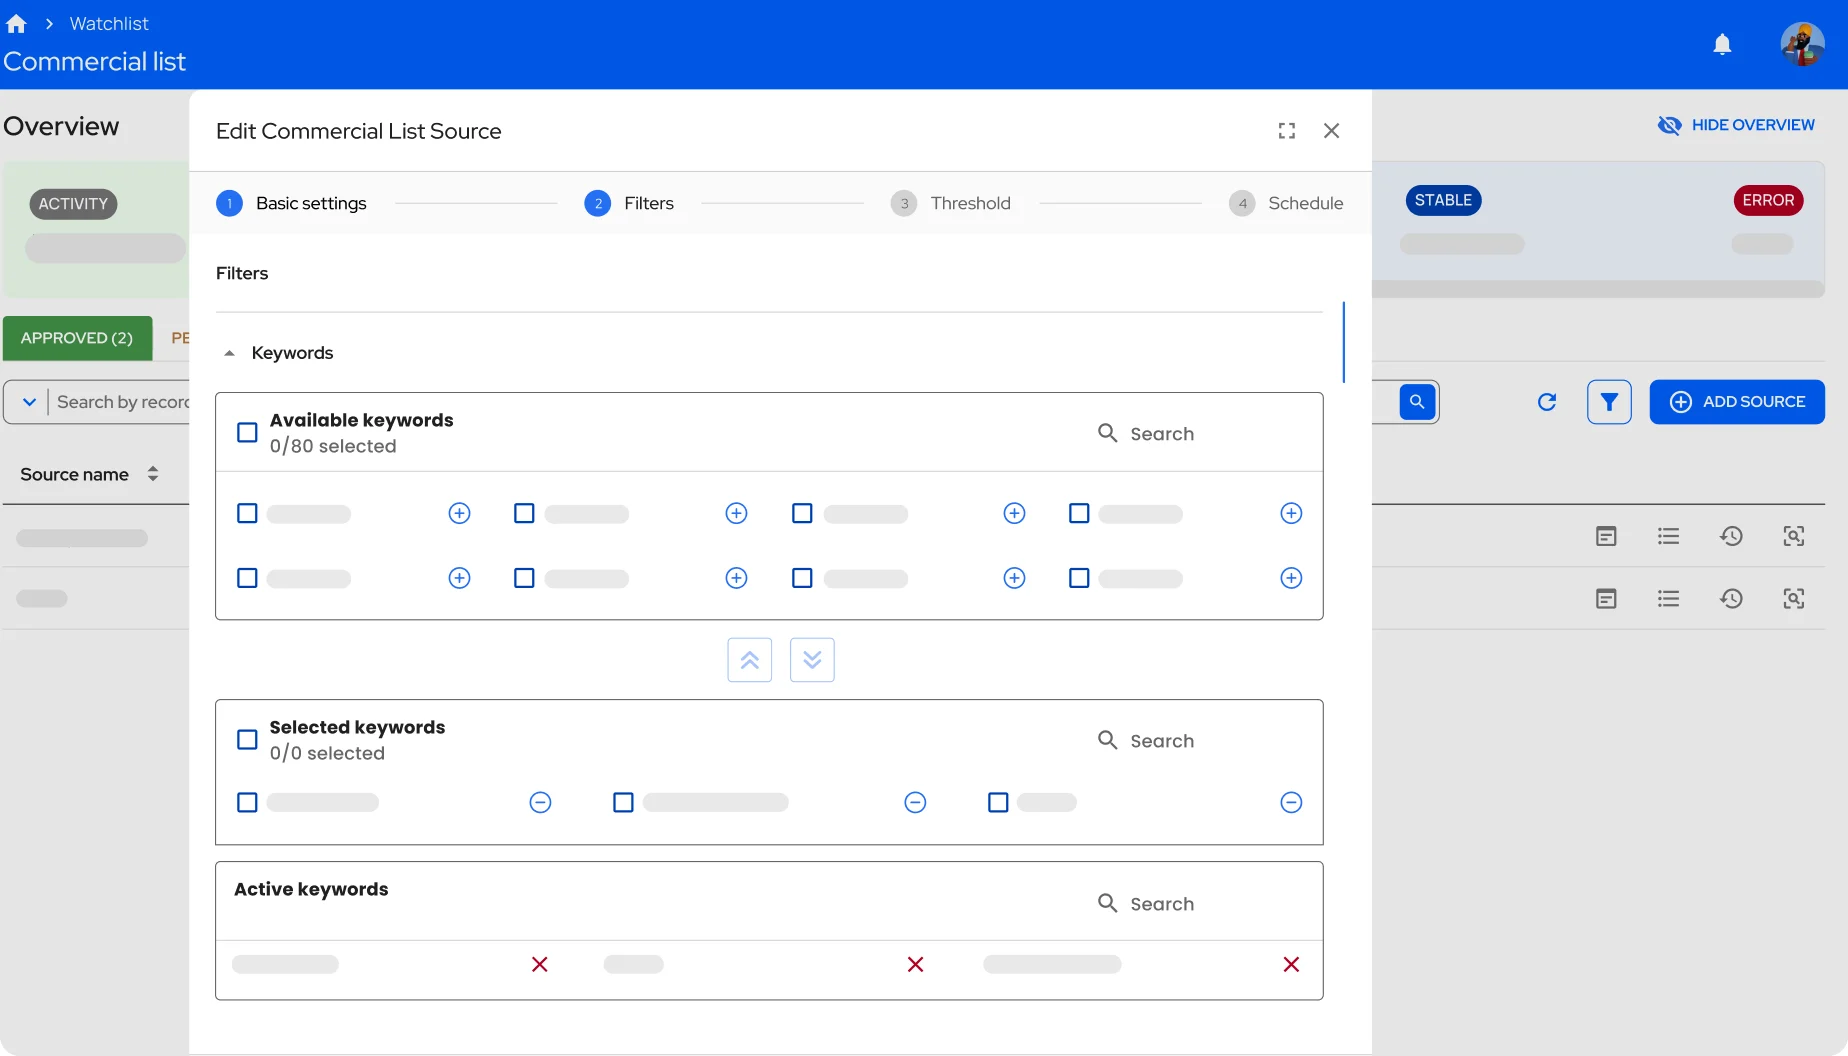1848x1056 pixels.
Task: Add first available keyword in bottom row
Action: pyautogui.click(x=459, y=578)
